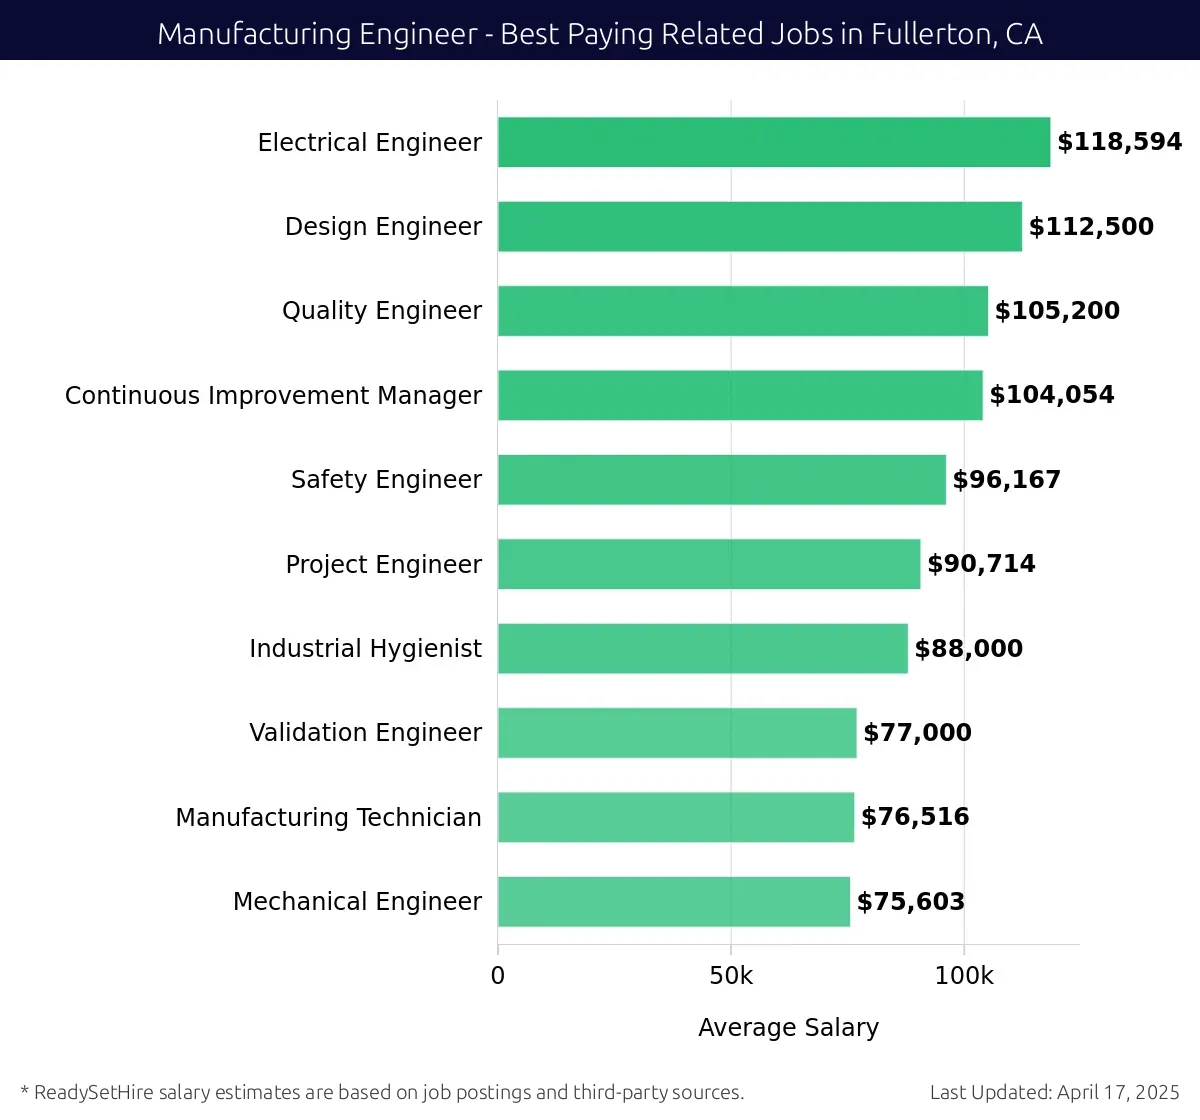
Task: Click the Project Engineer salary bar
Action: pos(709,564)
